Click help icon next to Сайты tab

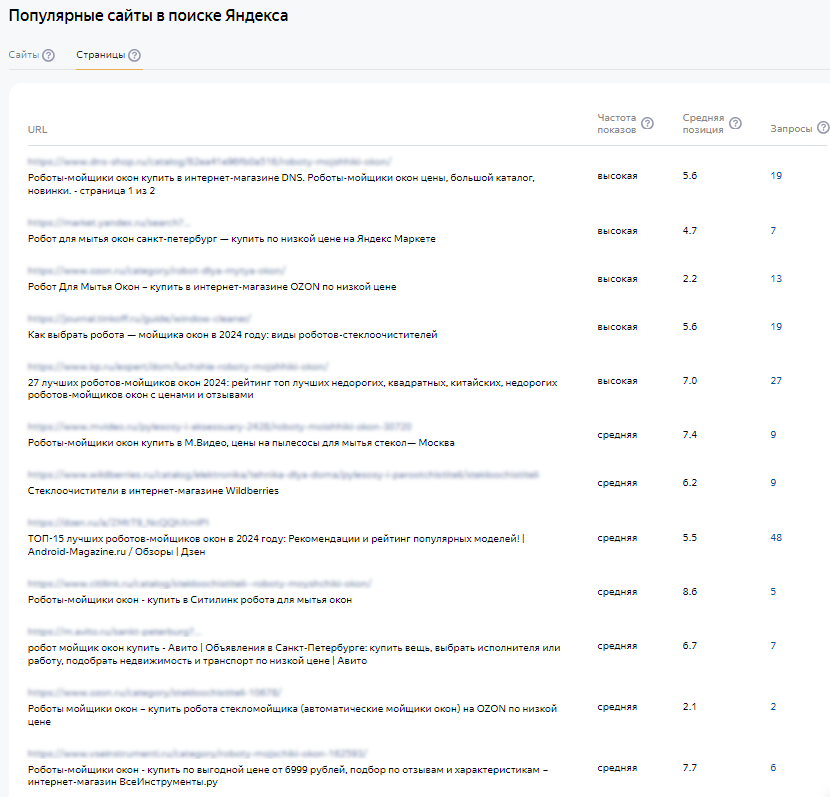pos(48,56)
